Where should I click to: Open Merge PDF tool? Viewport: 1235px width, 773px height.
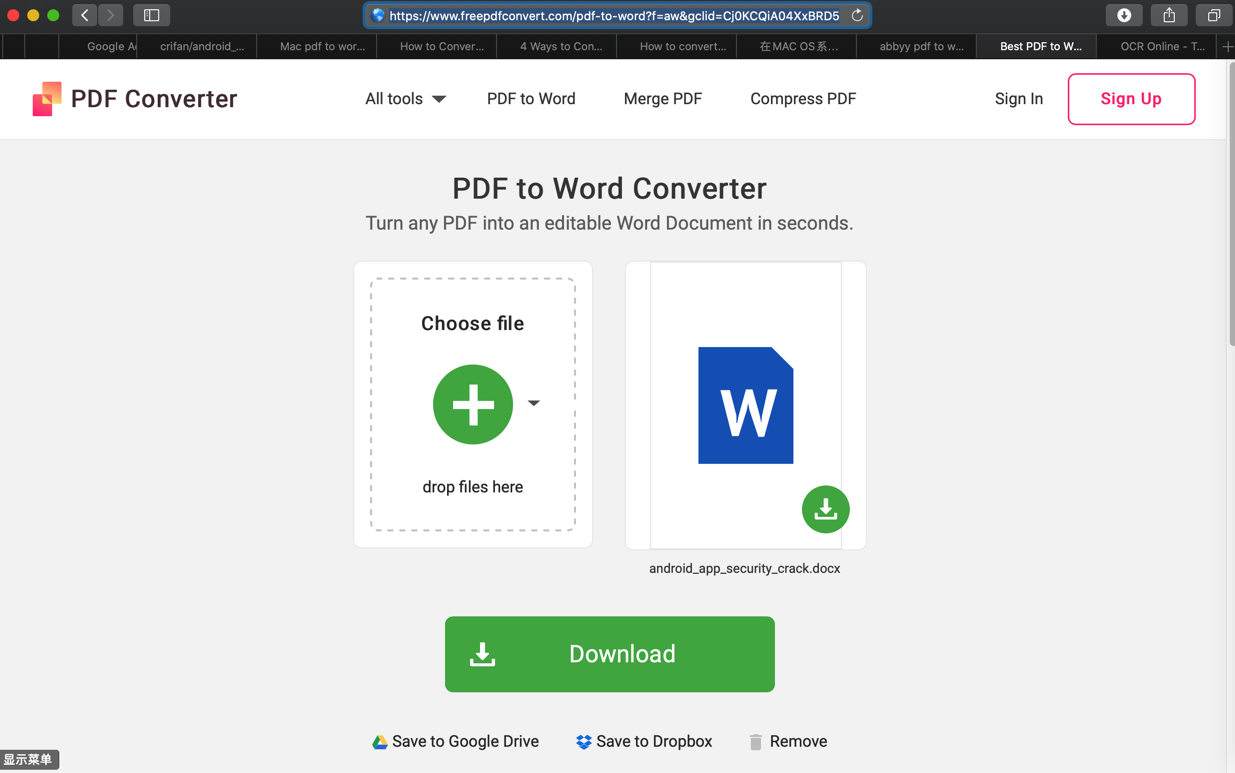click(663, 99)
